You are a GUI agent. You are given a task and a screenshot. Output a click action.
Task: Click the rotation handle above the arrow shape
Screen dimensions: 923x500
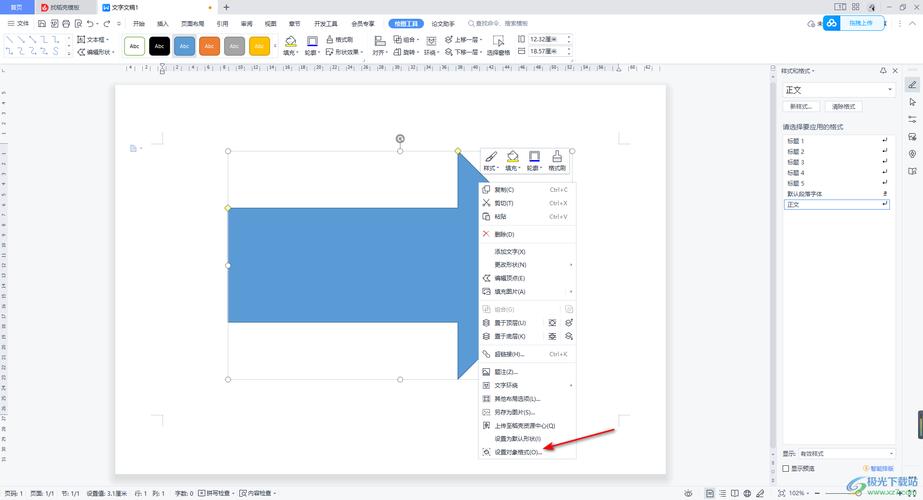click(x=400, y=139)
